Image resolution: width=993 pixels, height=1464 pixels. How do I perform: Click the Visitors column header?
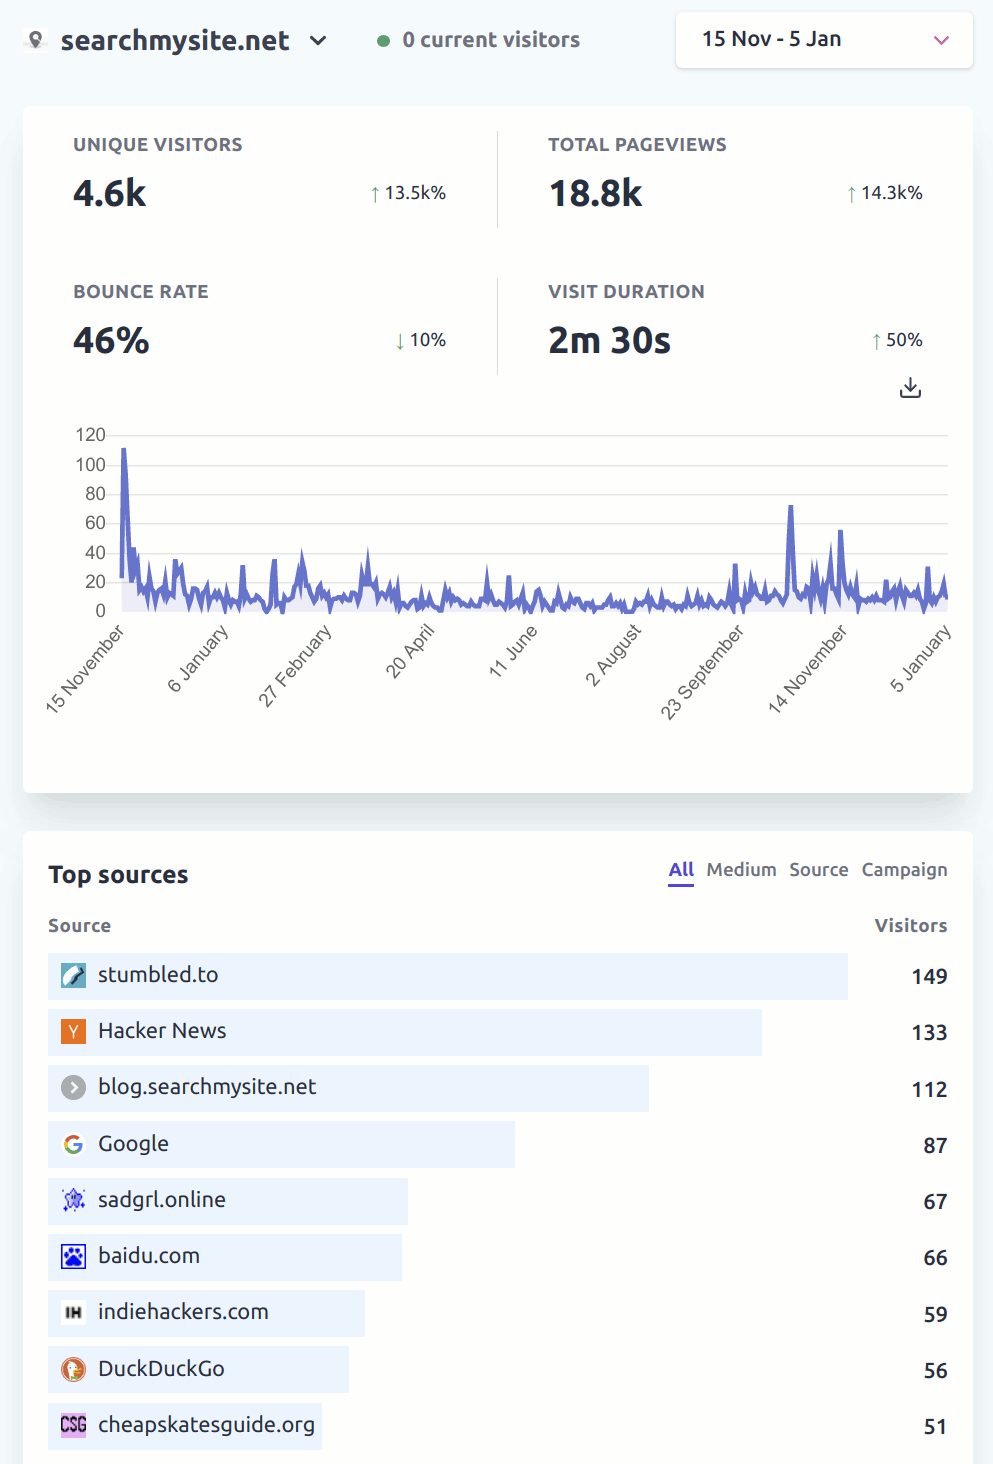[911, 926]
